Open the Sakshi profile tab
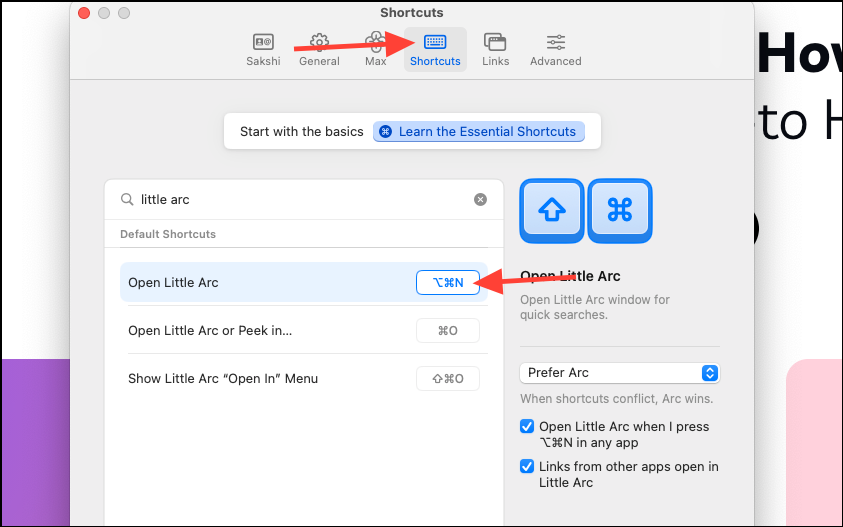 [263, 49]
